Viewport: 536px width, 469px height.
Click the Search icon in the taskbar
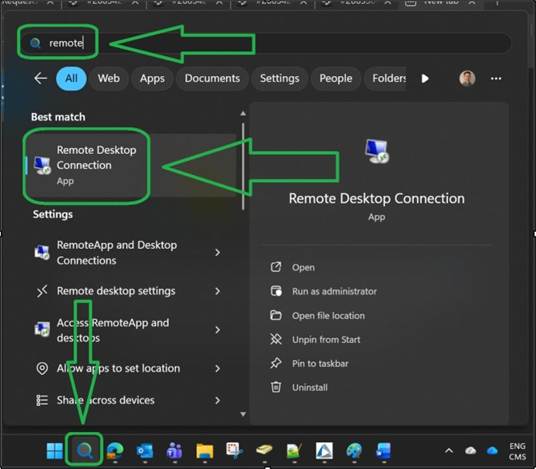coord(84,451)
